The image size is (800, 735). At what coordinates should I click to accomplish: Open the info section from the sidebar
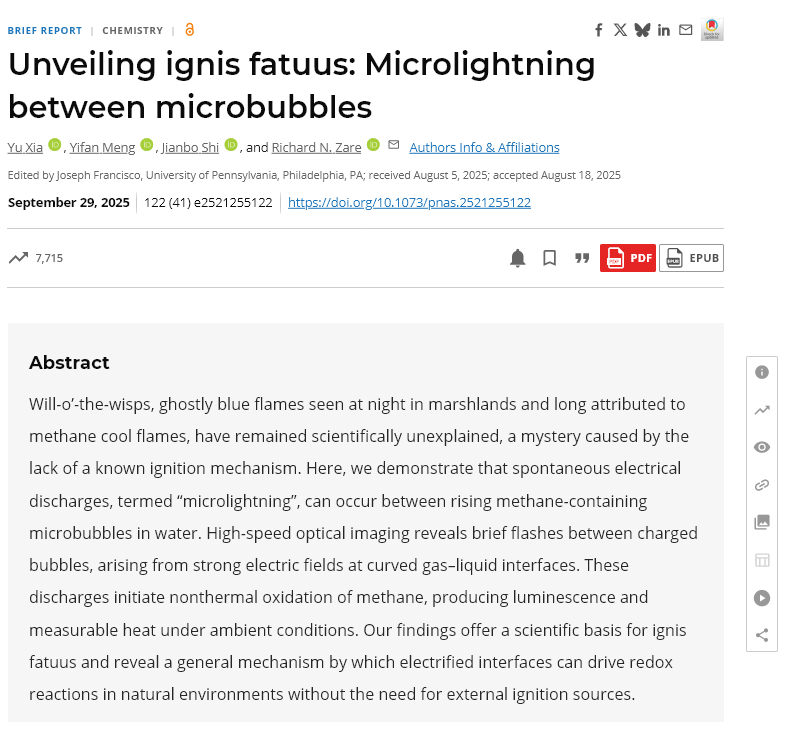point(762,372)
